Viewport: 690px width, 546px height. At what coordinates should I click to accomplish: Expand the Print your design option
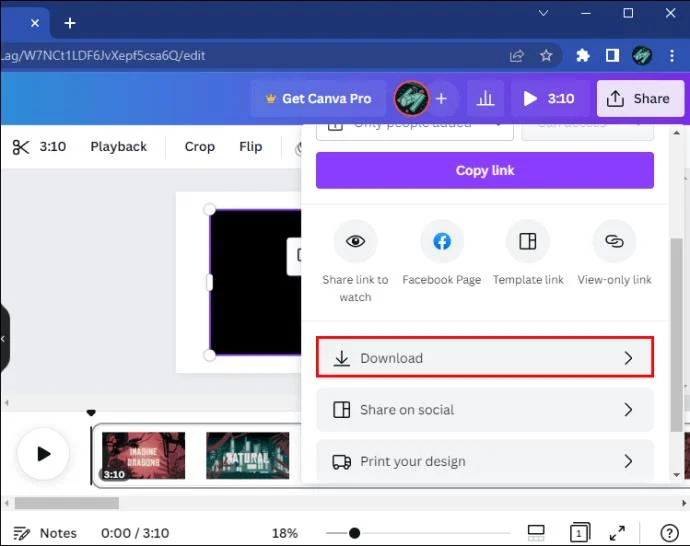(485, 461)
